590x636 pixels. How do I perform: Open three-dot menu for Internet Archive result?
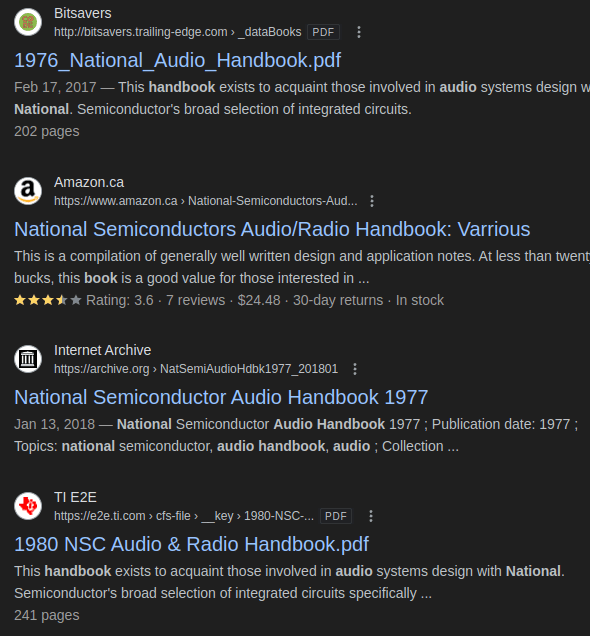[355, 369]
